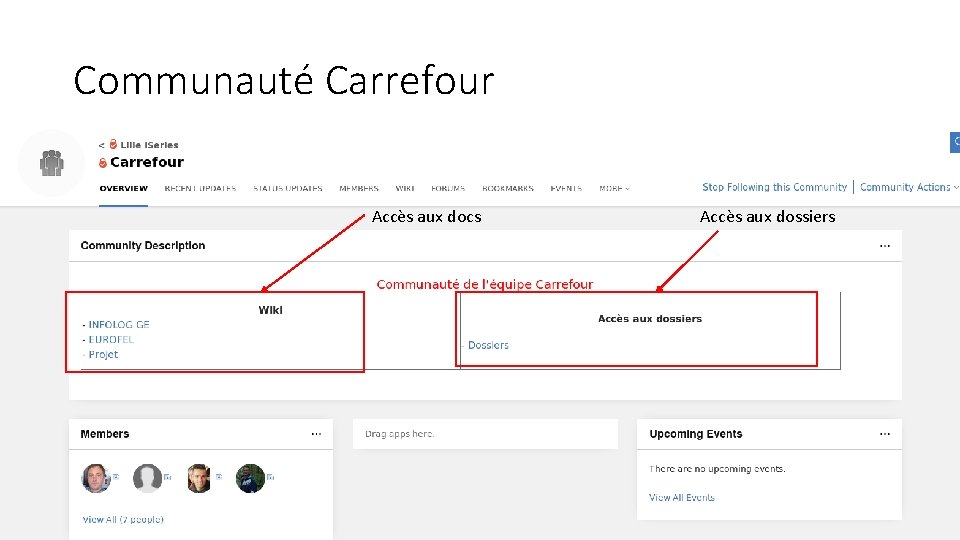Viewport: 960px width, 540px height.
Task: Click the Carrefour community title
Action: coord(147,162)
